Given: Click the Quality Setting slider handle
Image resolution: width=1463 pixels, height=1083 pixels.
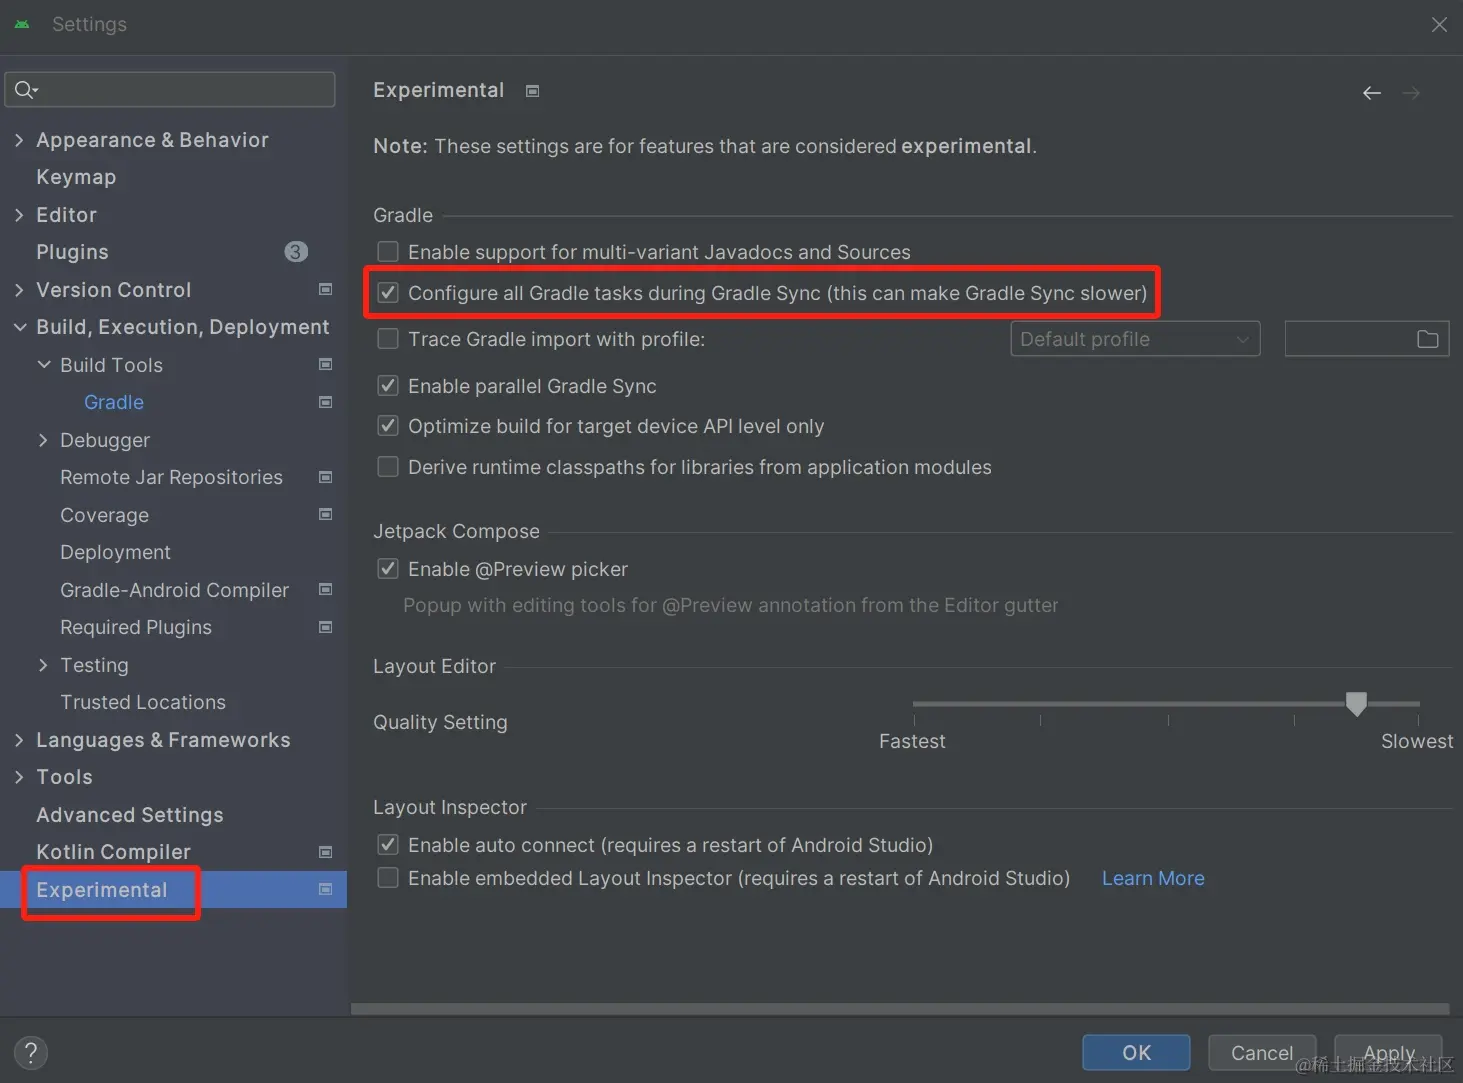Looking at the screenshot, I should pyautogui.click(x=1356, y=704).
